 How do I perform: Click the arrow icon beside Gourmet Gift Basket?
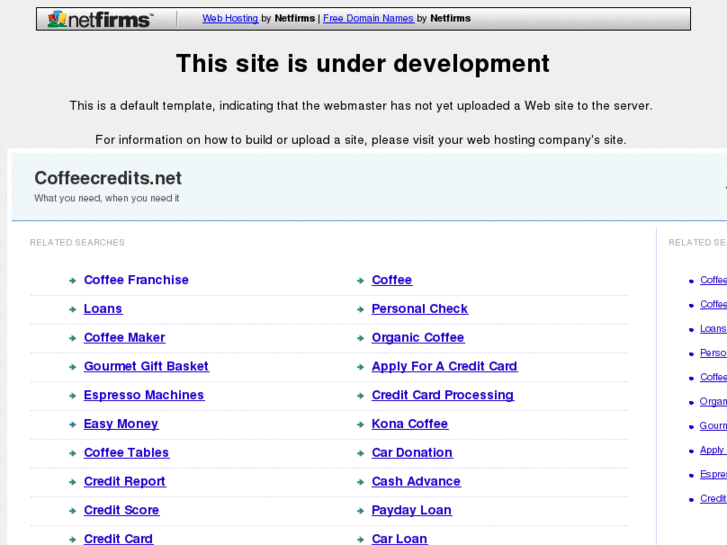[x=72, y=367]
